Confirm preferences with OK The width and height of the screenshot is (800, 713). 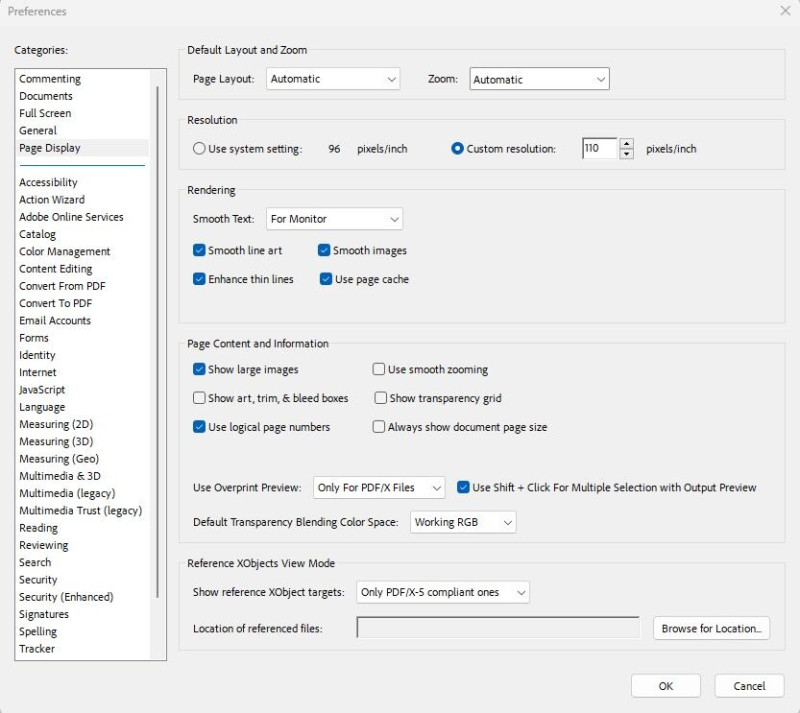click(665, 686)
